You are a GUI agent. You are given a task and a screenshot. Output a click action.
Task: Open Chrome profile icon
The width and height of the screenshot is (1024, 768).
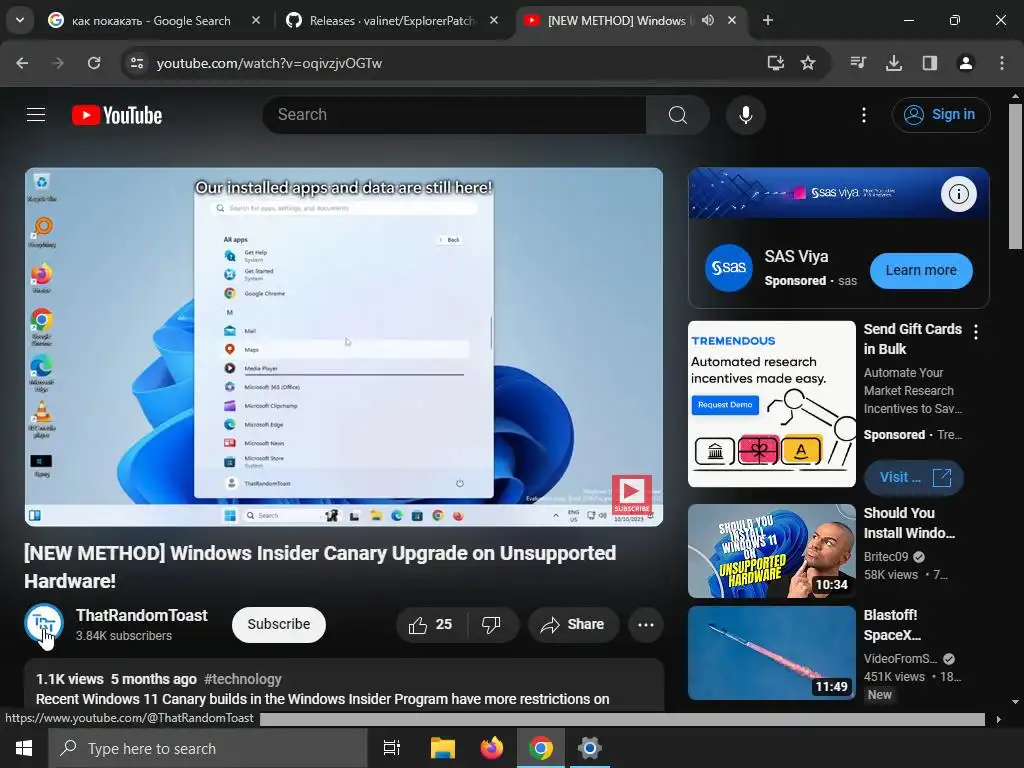pos(966,63)
